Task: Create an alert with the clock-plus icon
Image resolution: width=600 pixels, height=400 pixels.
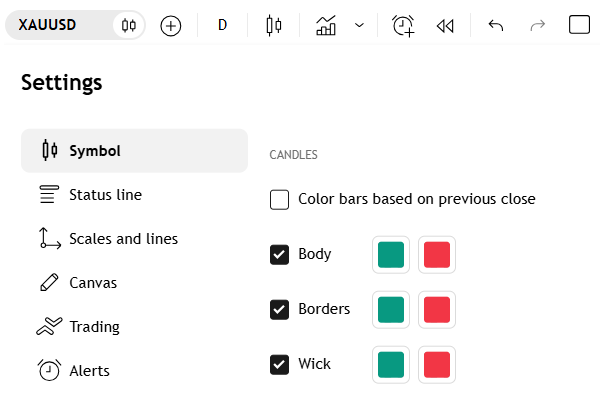Action: (403, 26)
